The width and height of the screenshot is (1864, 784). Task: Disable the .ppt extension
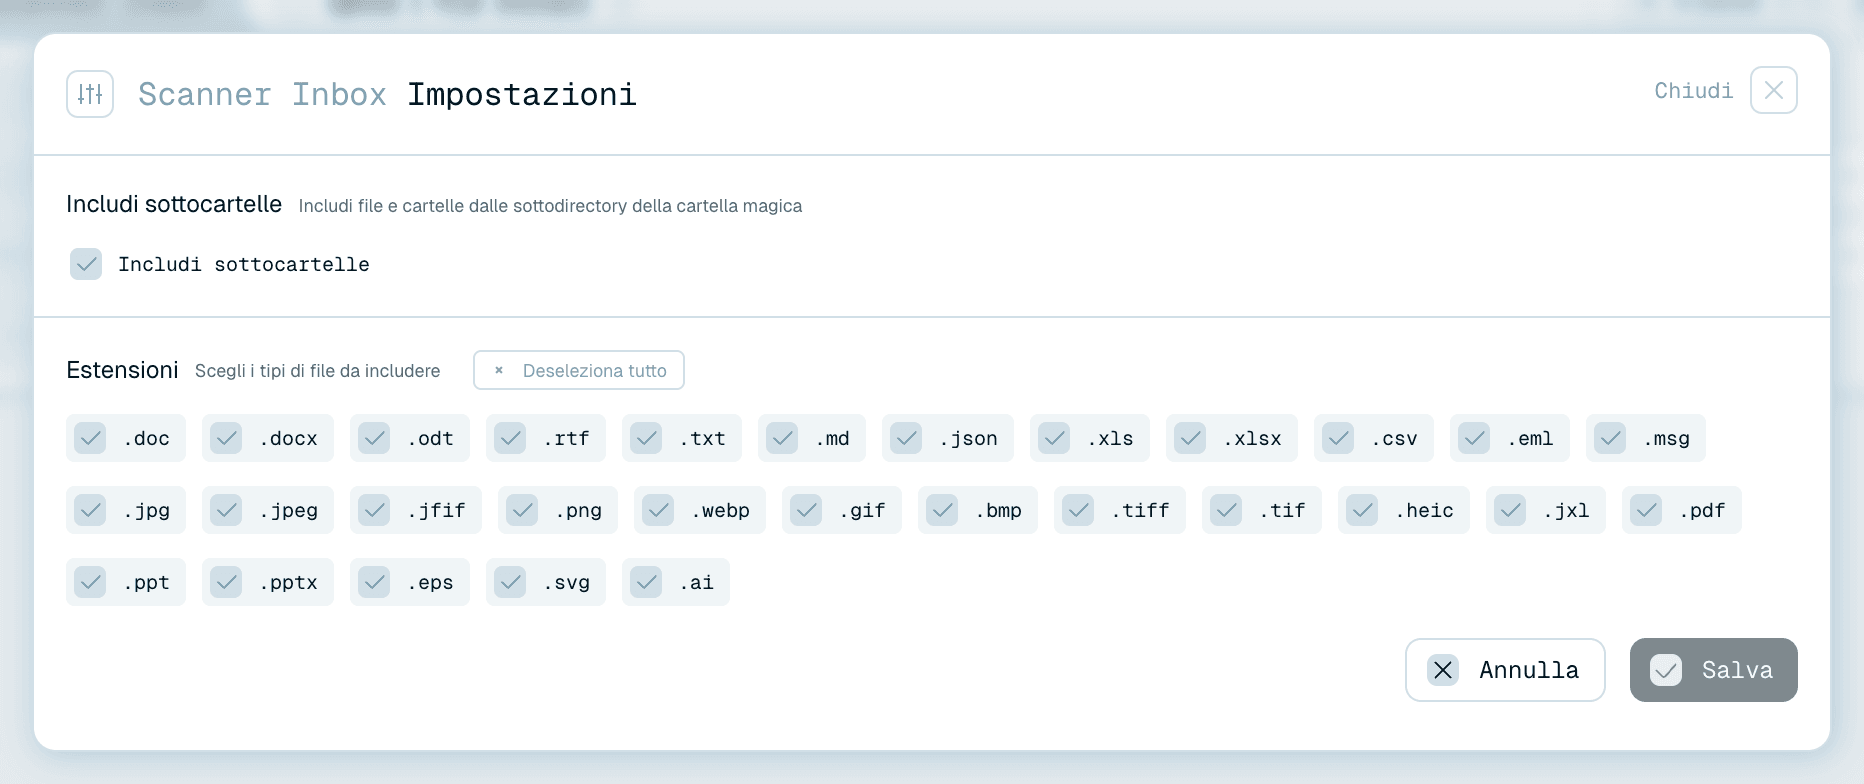90,582
